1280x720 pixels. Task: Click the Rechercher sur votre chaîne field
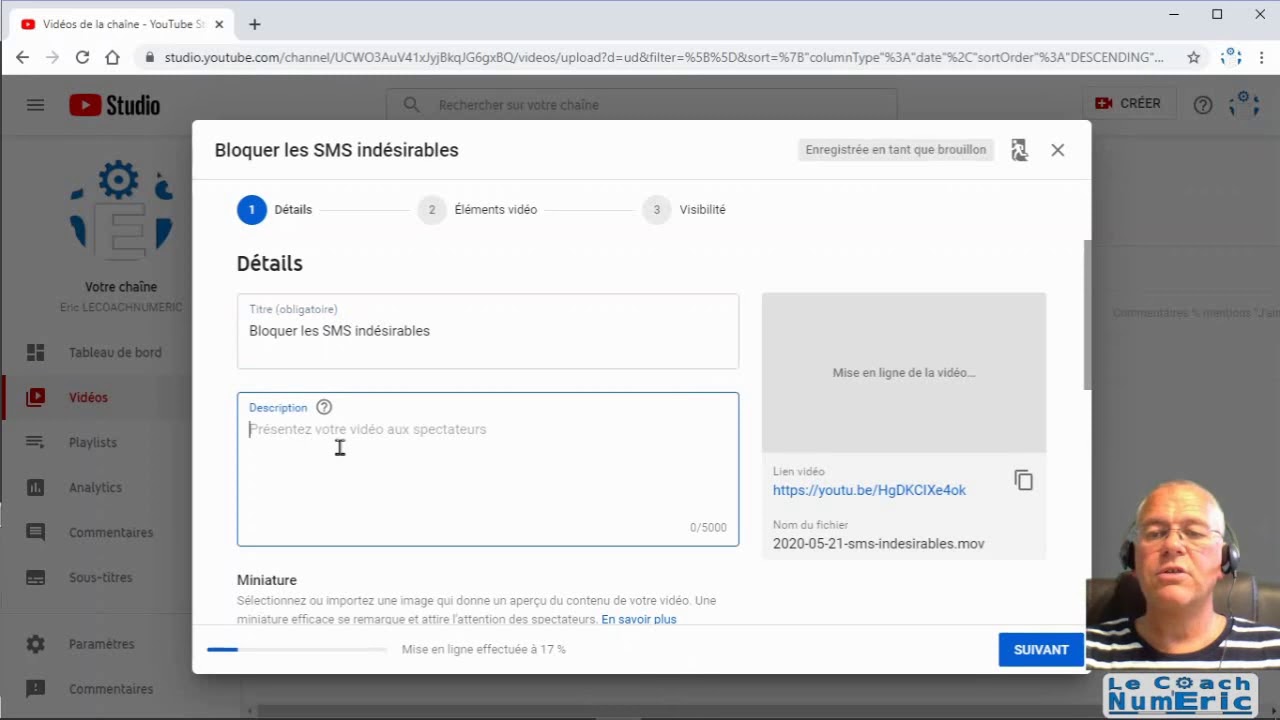(642, 104)
